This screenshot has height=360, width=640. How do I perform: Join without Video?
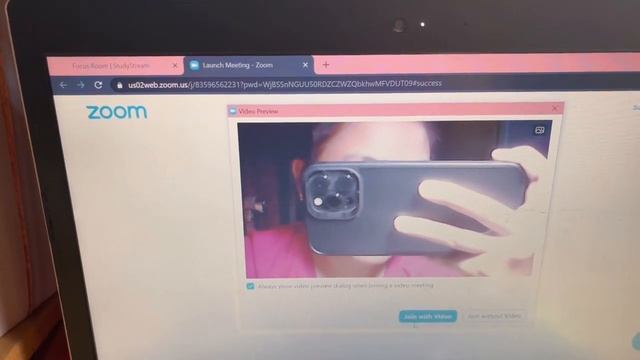coord(494,316)
